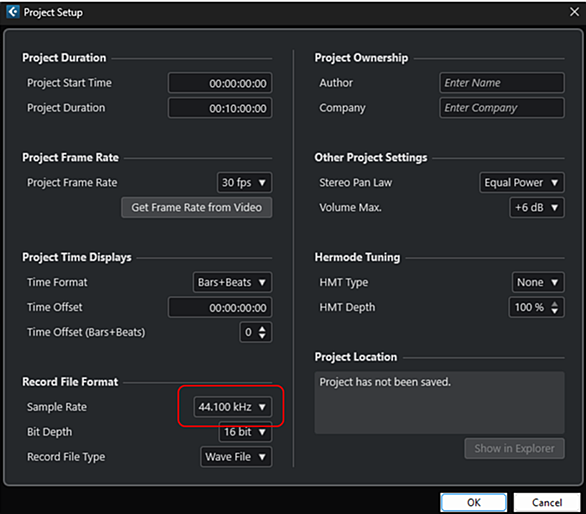Expand the Record File Type dropdown
The height and width of the screenshot is (514, 586).
(x=236, y=457)
